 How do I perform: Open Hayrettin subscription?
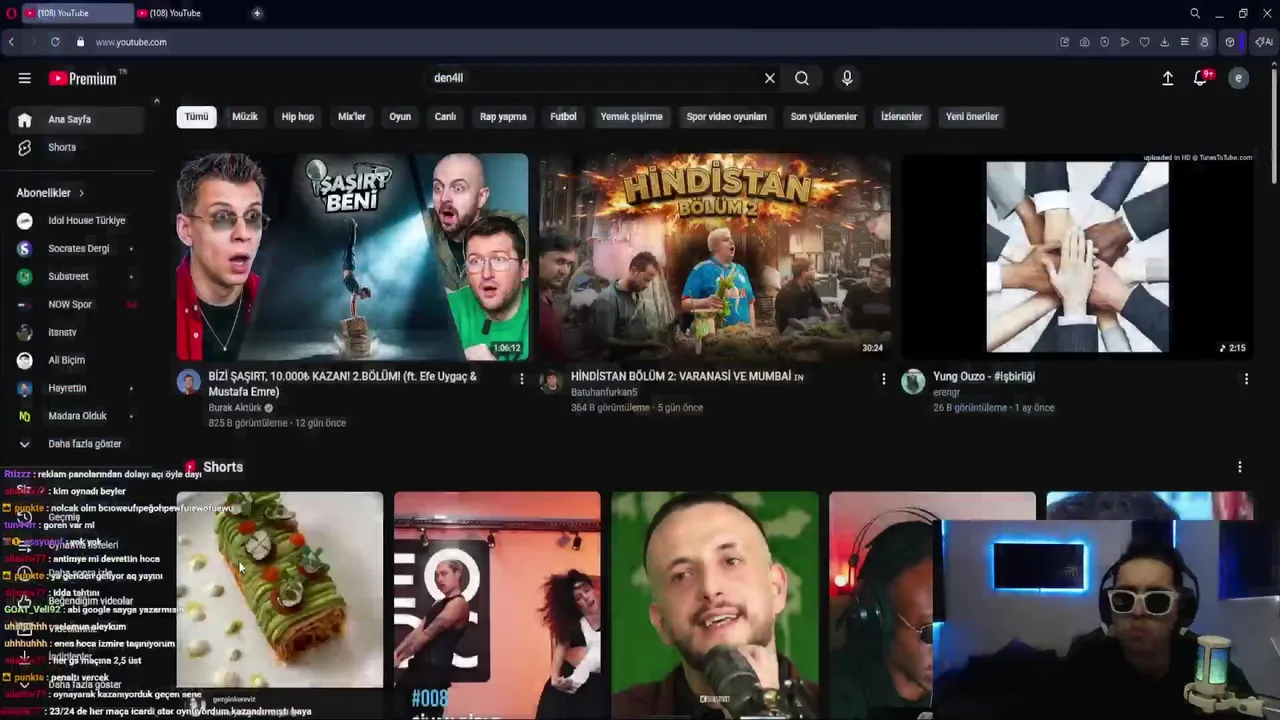pyautogui.click(x=78, y=388)
